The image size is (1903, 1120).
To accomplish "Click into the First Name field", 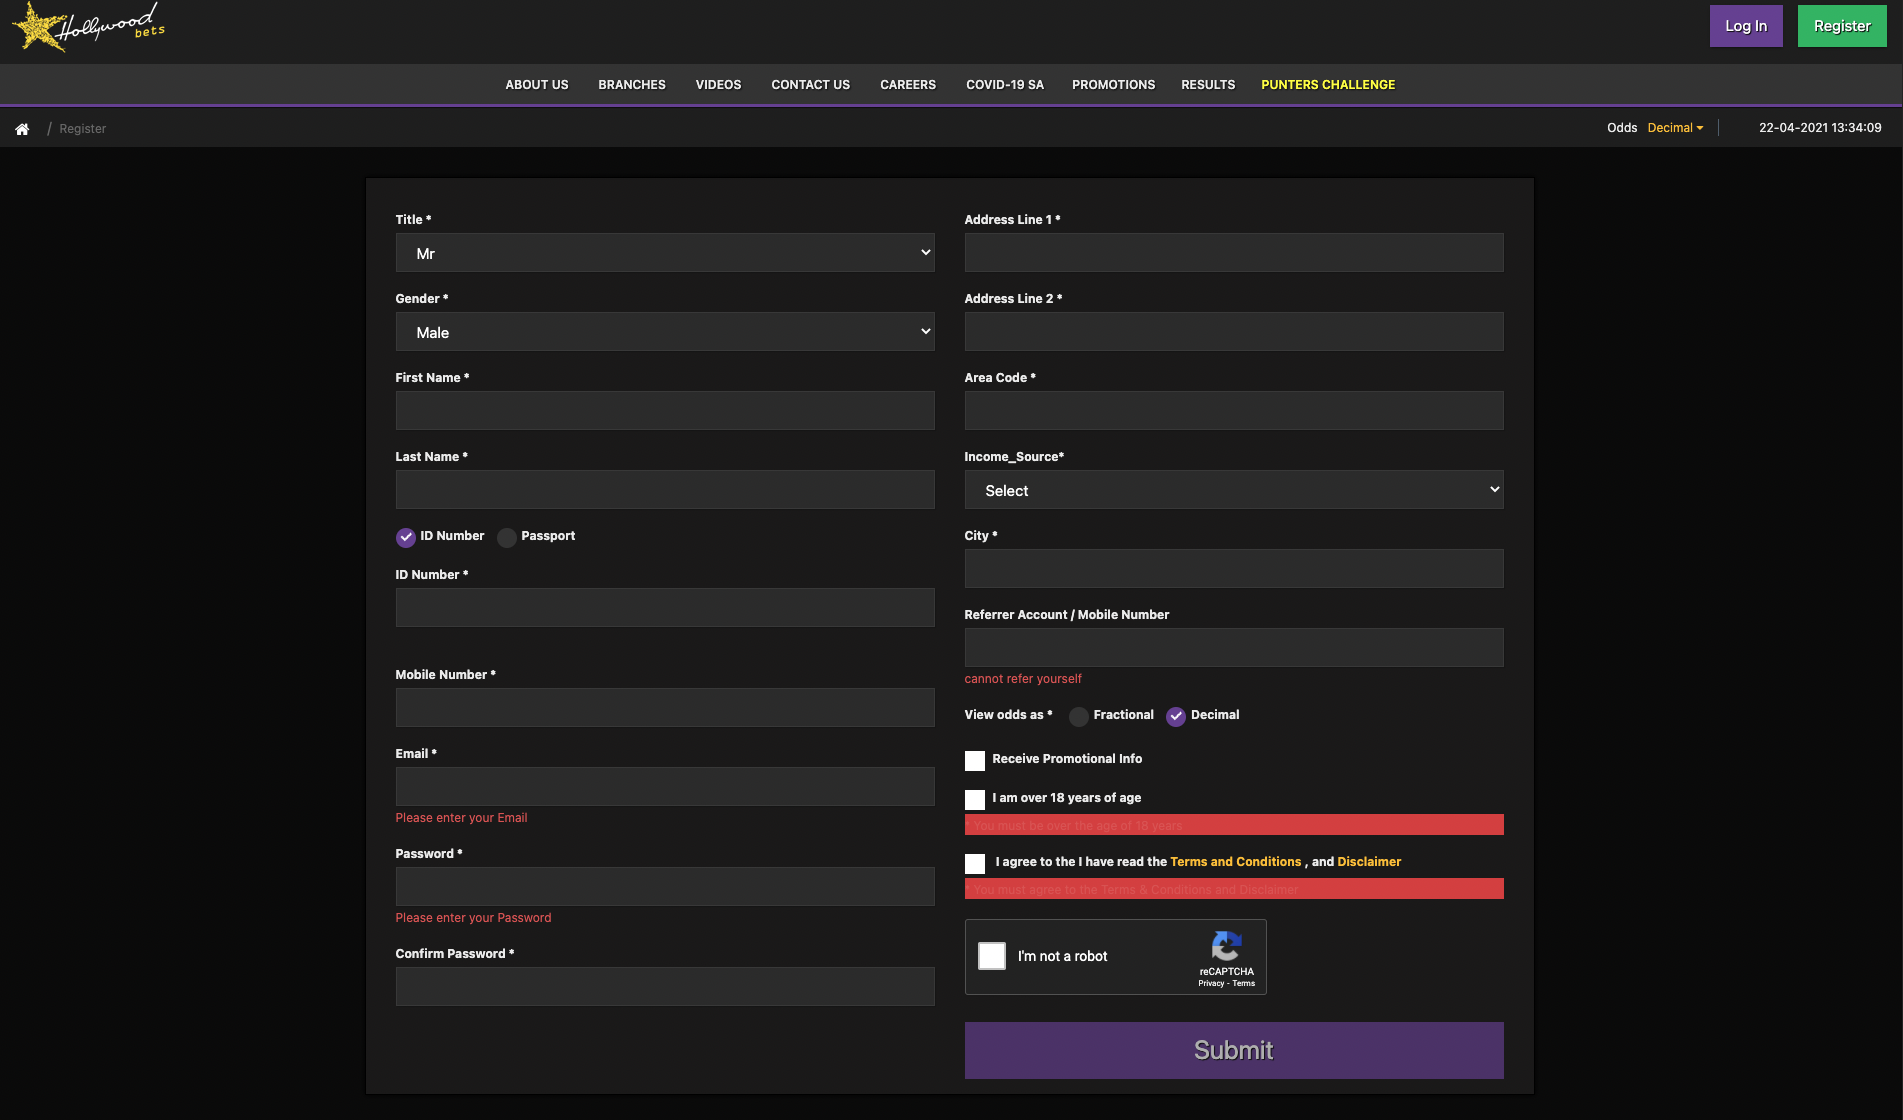I will pyautogui.click(x=665, y=411).
